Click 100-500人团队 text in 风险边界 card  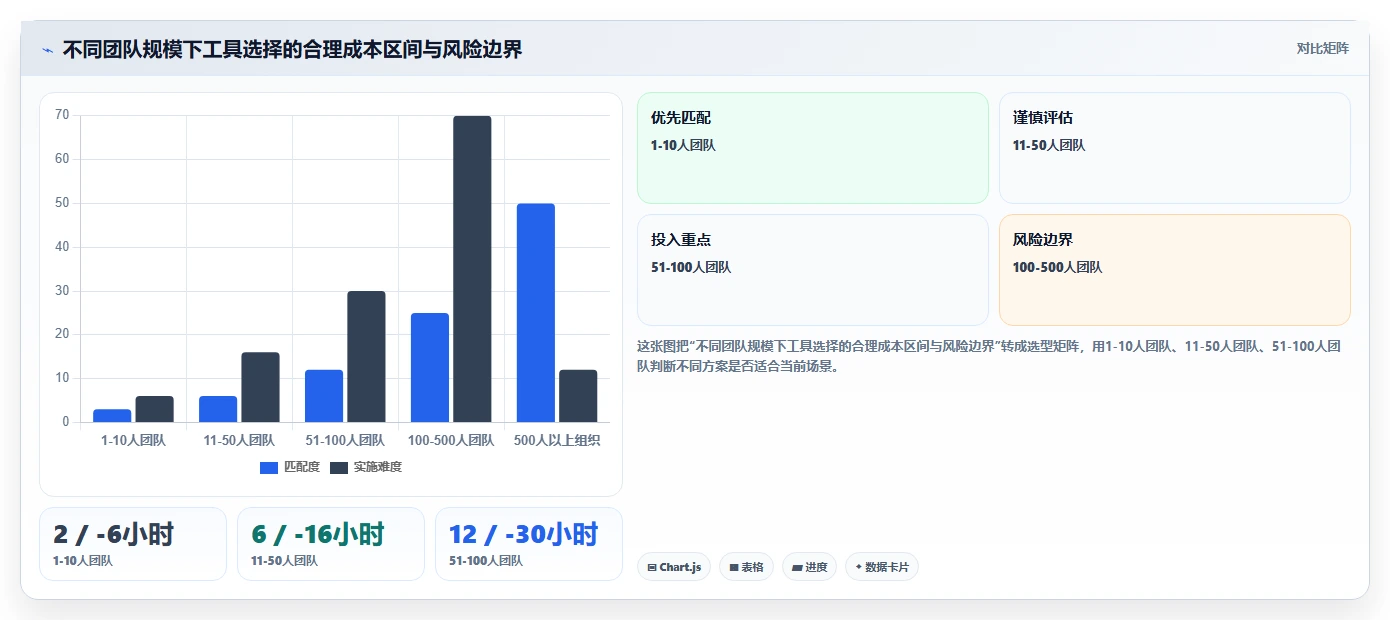click(1057, 267)
